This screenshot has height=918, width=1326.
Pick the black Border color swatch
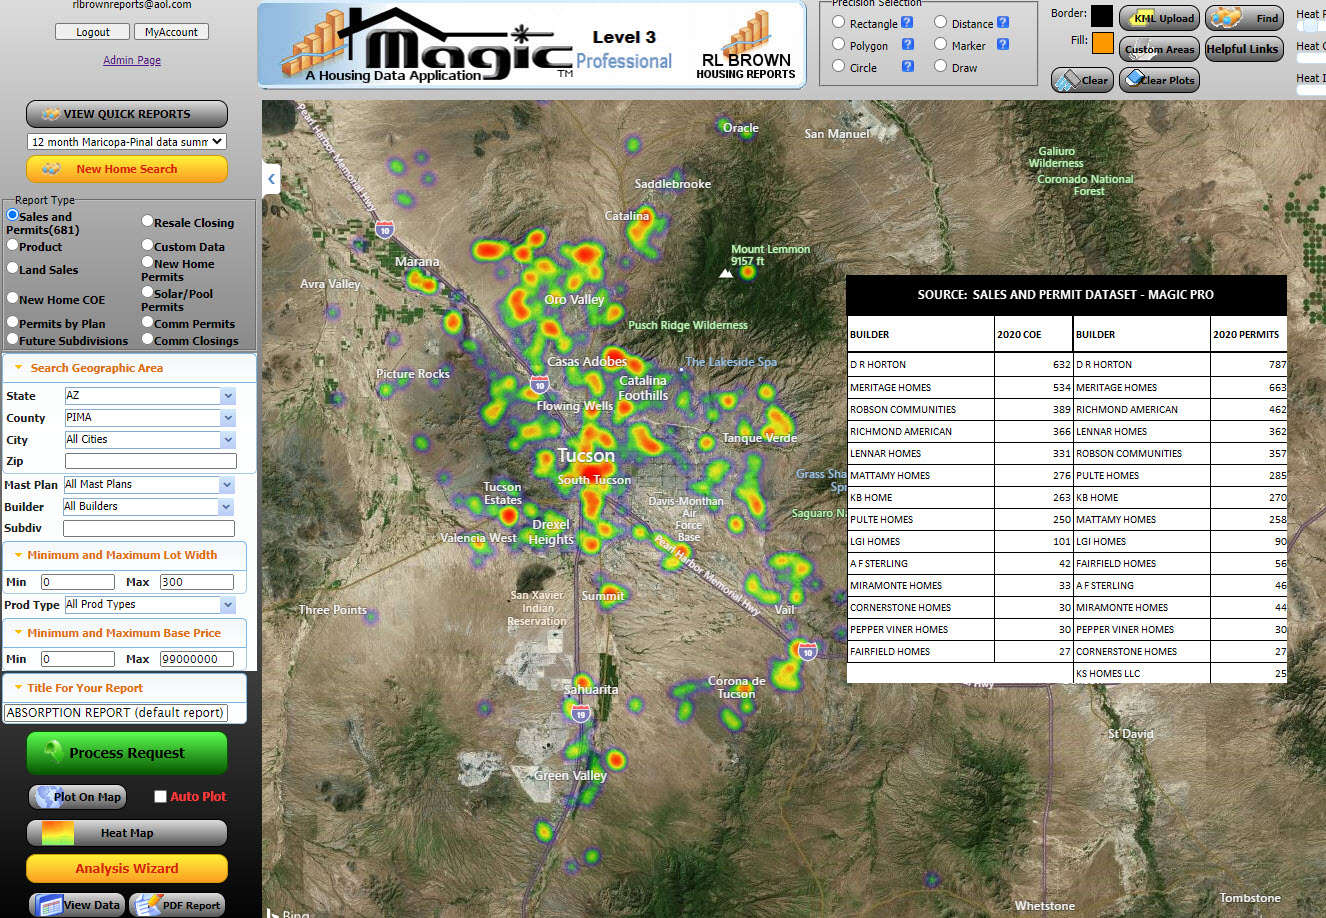1102,16
